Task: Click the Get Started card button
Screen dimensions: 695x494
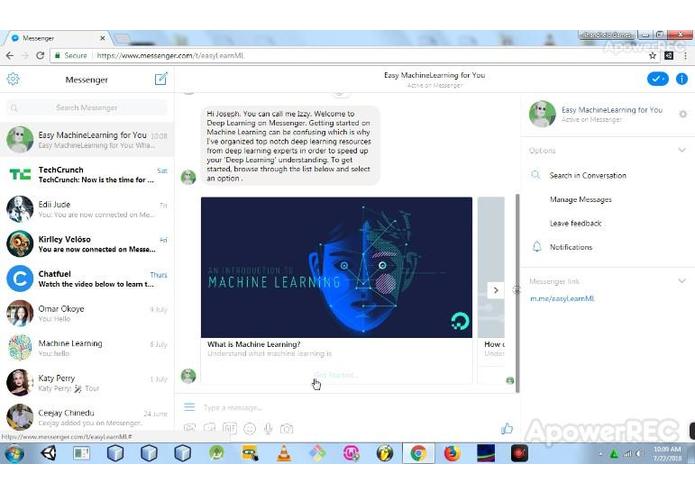Action: 336,375
